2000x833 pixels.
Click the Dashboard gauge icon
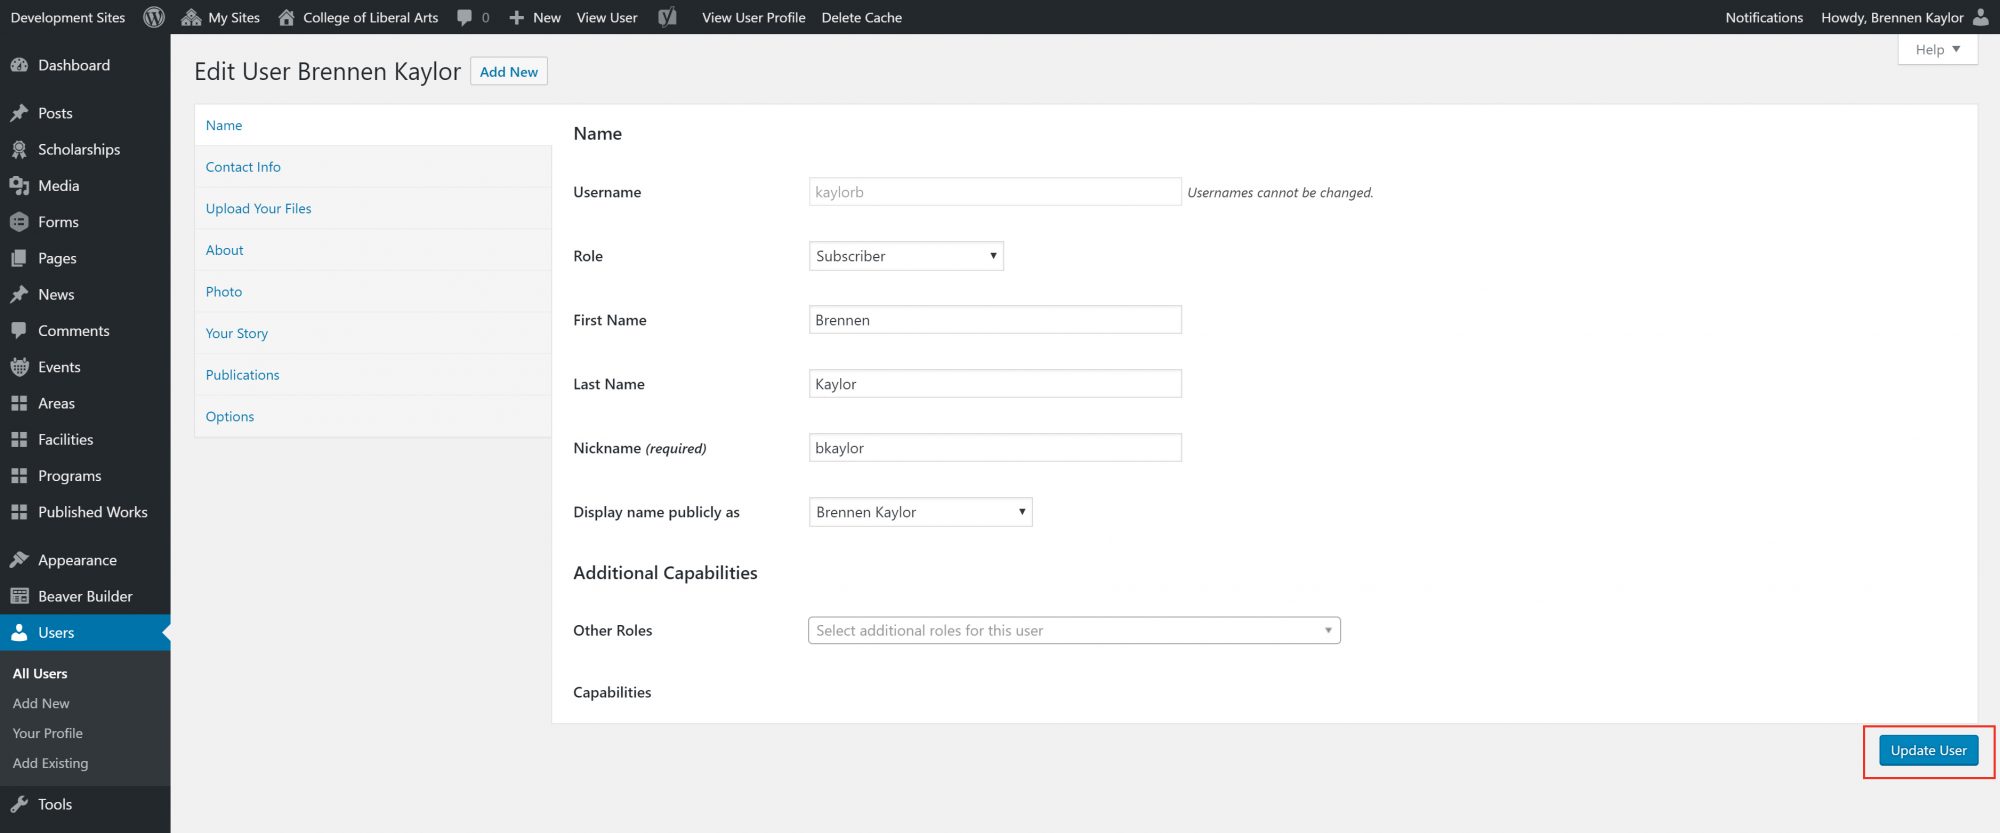pyautogui.click(x=19, y=65)
